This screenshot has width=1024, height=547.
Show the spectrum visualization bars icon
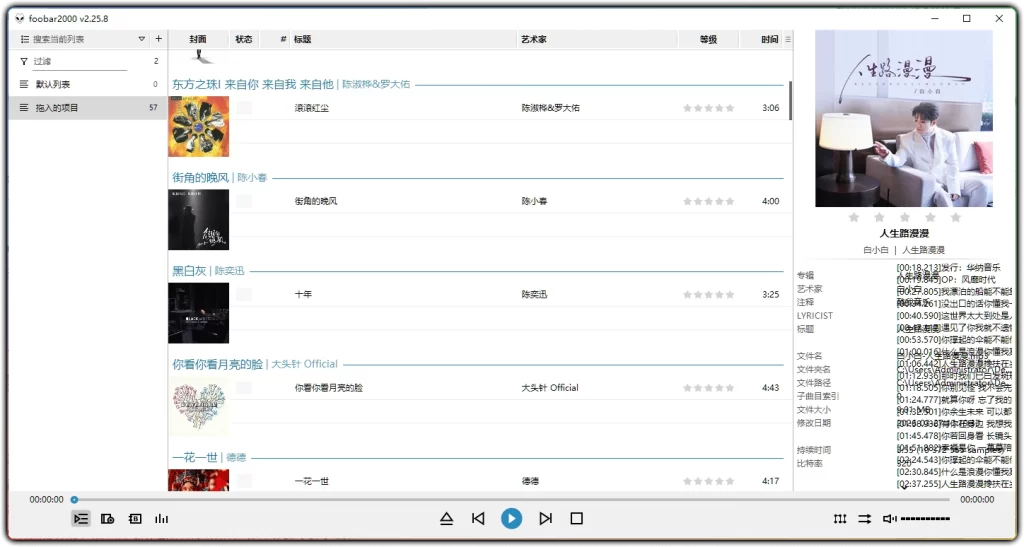point(161,519)
